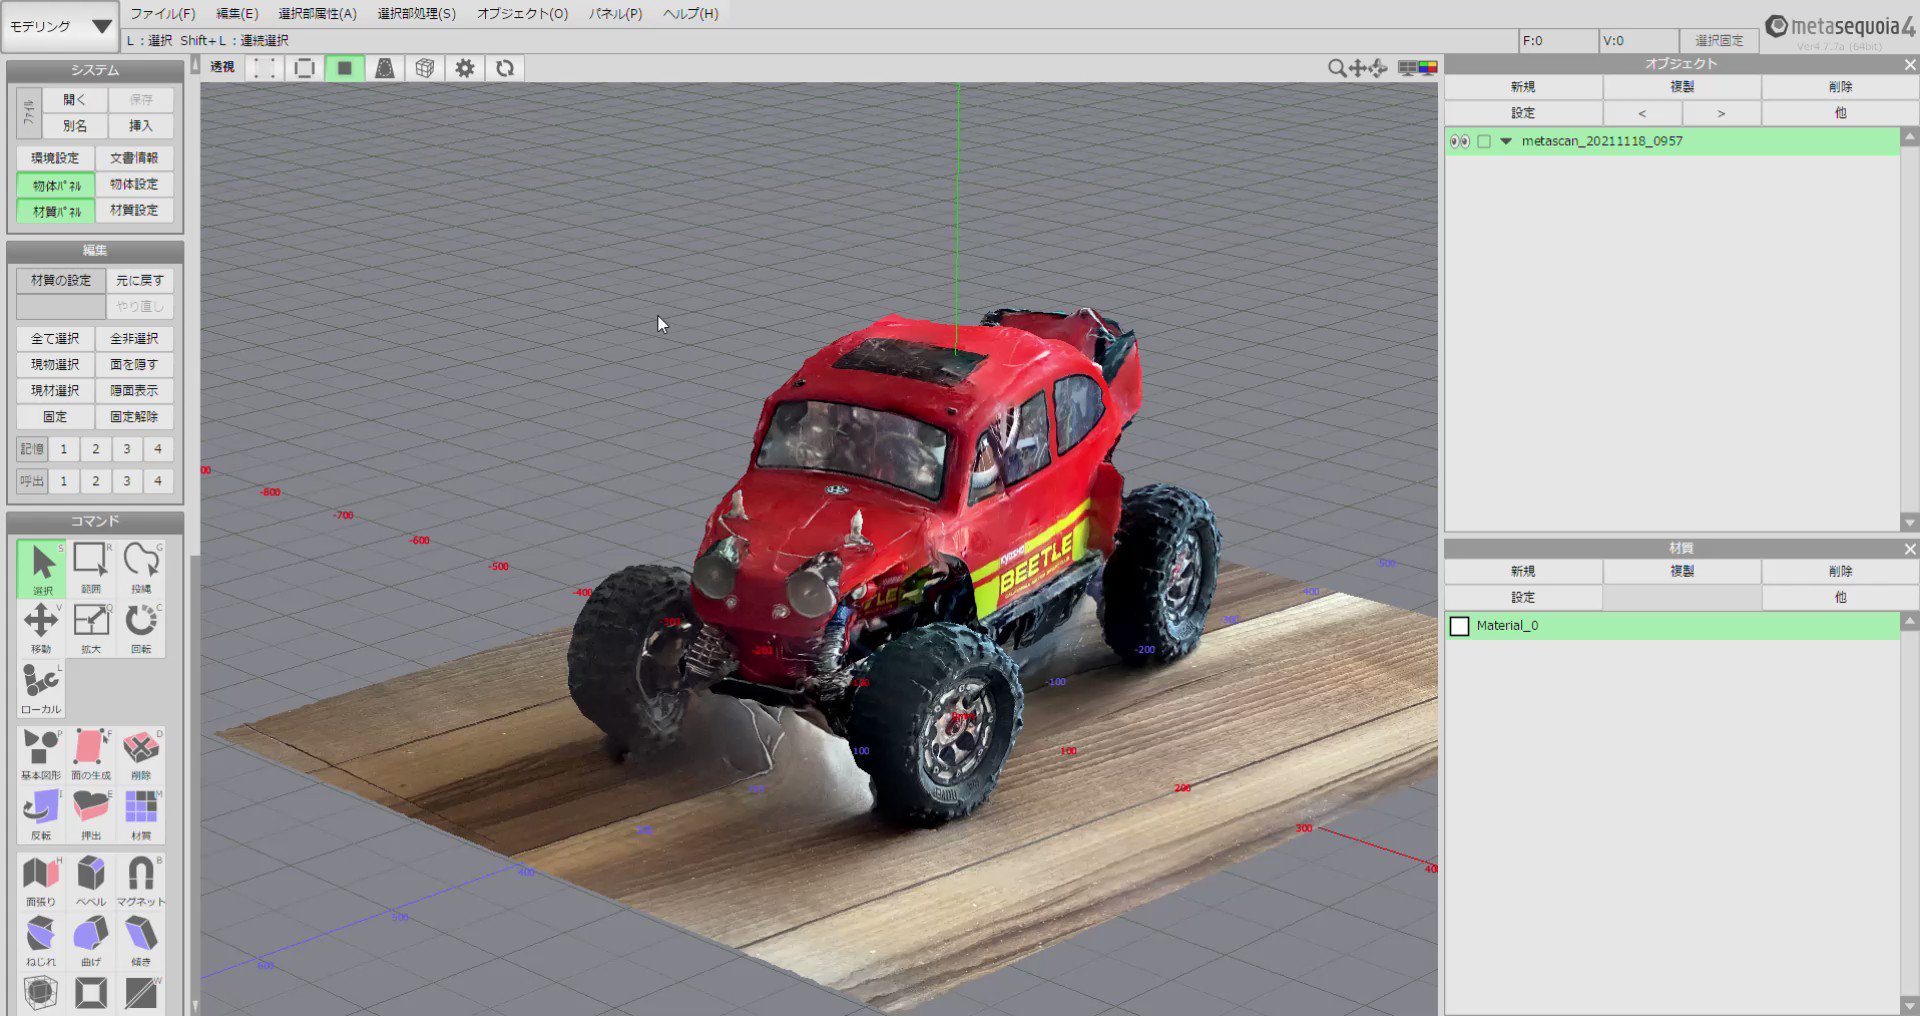
Task: Open the 基本図形 (Primitive) tool
Action: pyautogui.click(x=41, y=755)
